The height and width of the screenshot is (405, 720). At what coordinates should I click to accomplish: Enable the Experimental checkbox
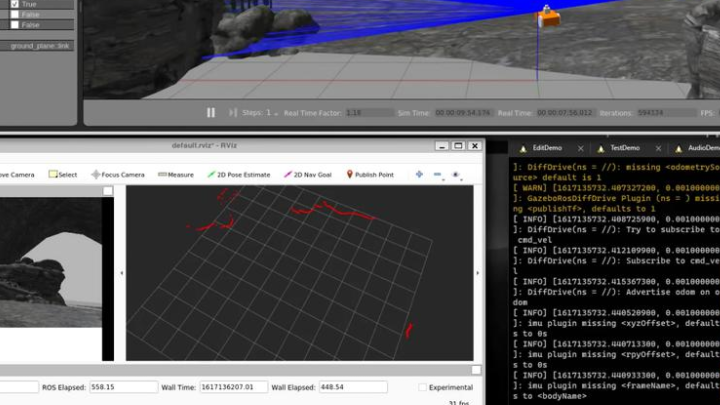(x=422, y=388)
